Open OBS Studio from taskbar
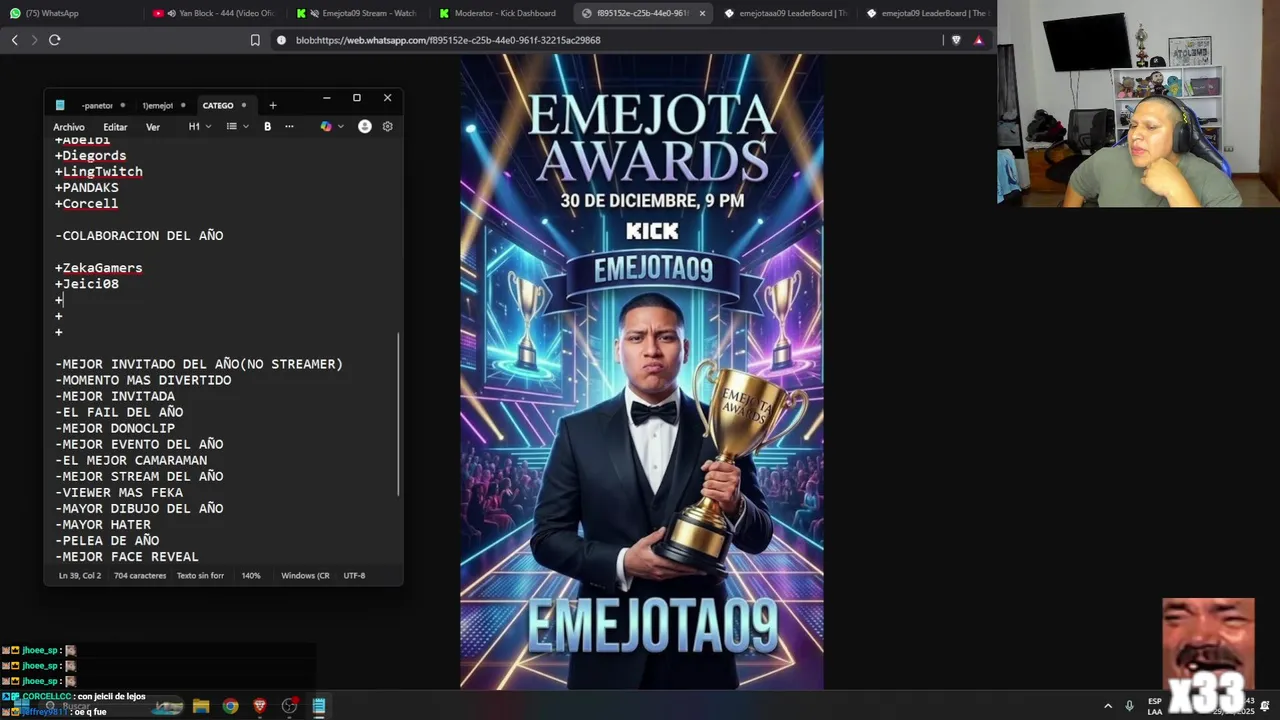The width and height of the screenshot is (1280, 720). pos(290,706)
